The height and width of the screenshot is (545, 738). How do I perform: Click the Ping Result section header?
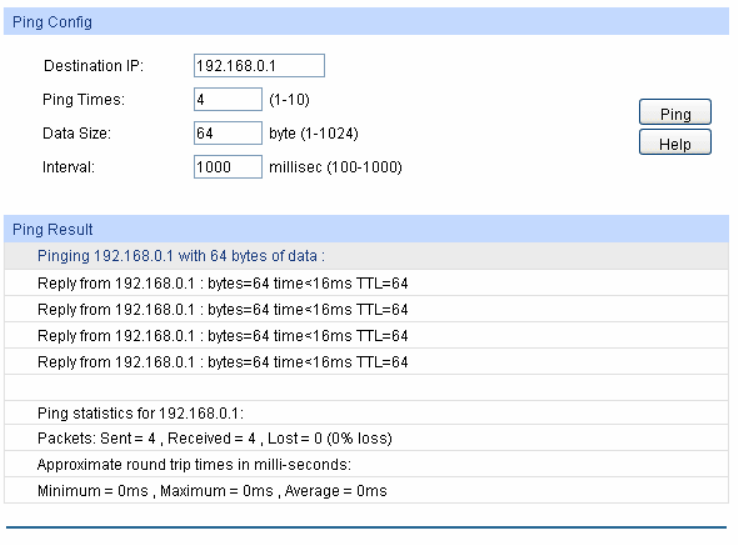point(52,230)
